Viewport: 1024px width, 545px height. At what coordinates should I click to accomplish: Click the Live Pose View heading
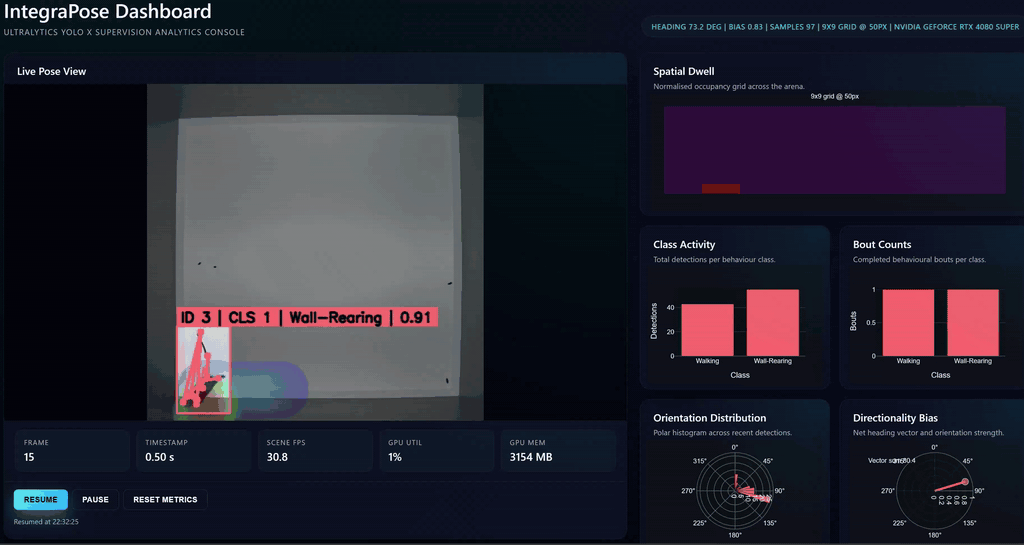point(52,71)
